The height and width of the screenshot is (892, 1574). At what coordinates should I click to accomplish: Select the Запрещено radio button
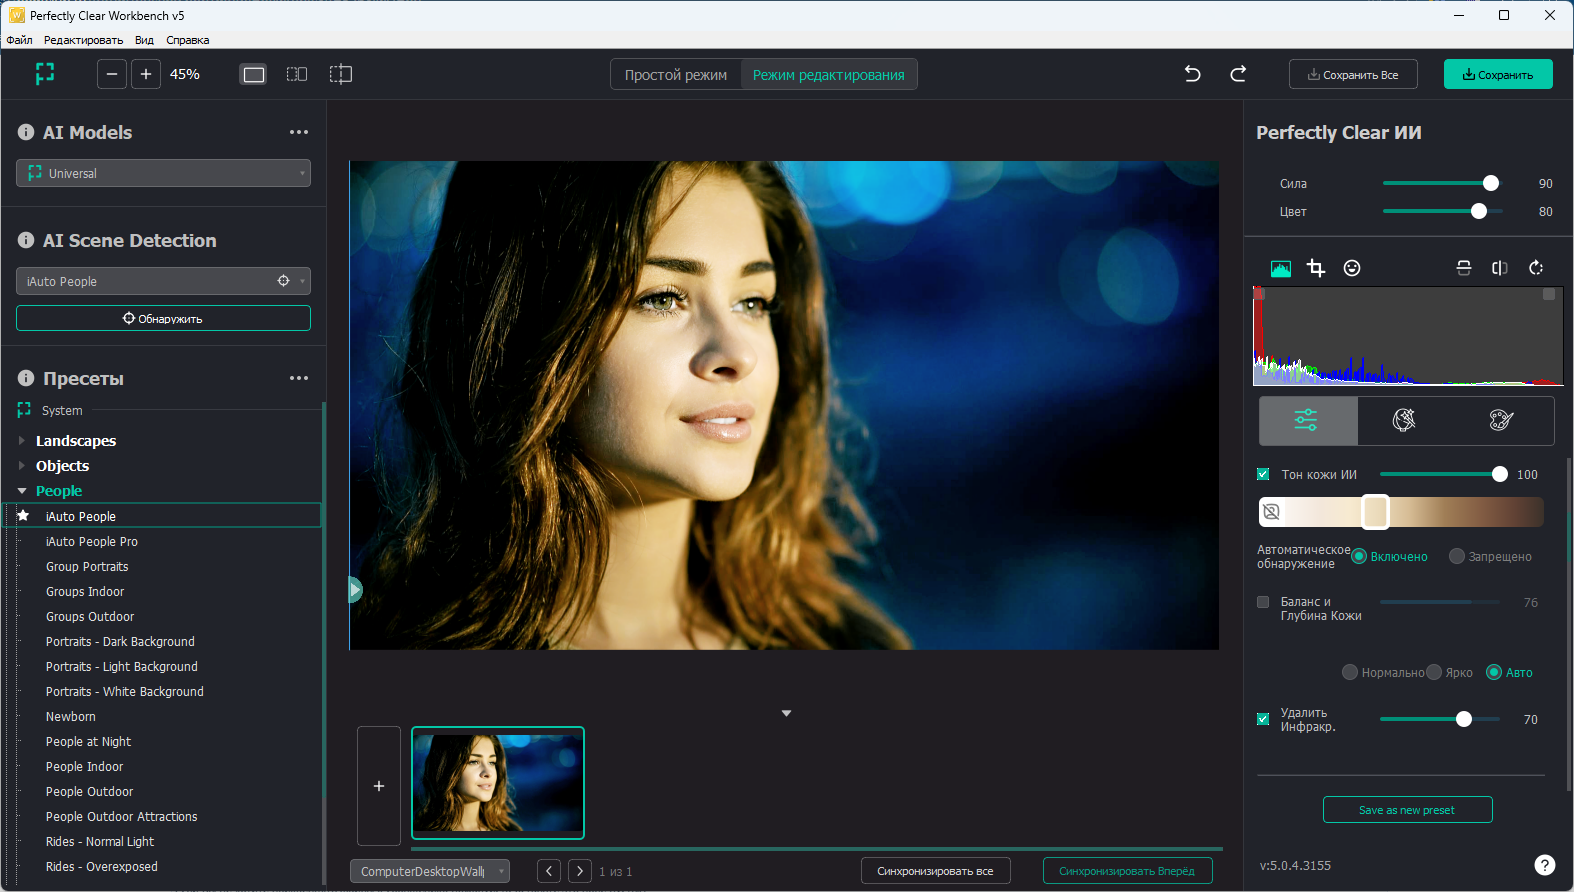(1457, 556)
